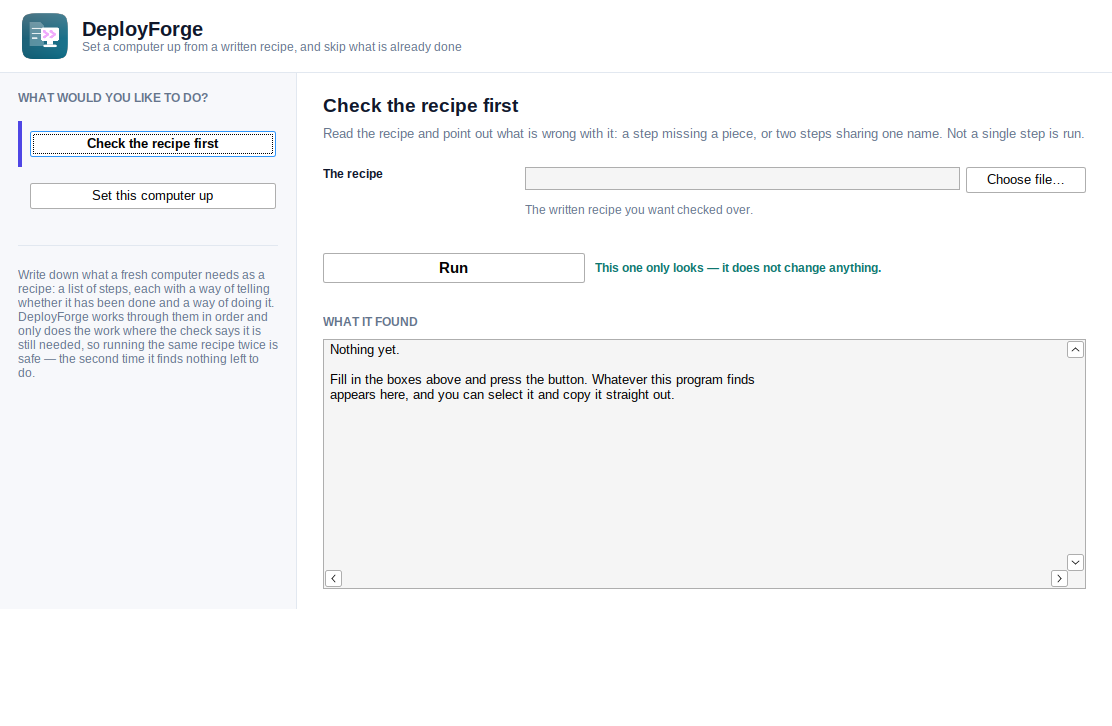
Task: Click the recipe file path field
Action: 742,179
